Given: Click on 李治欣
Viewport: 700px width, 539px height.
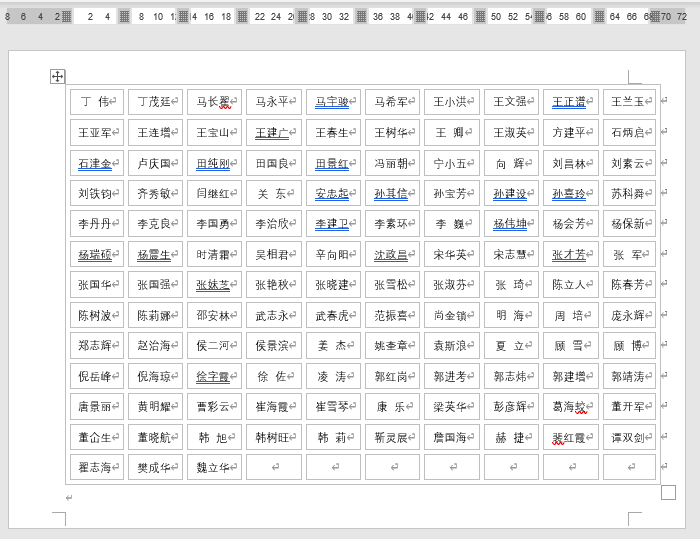Looking at the screenshot, I should click(272, 224).
